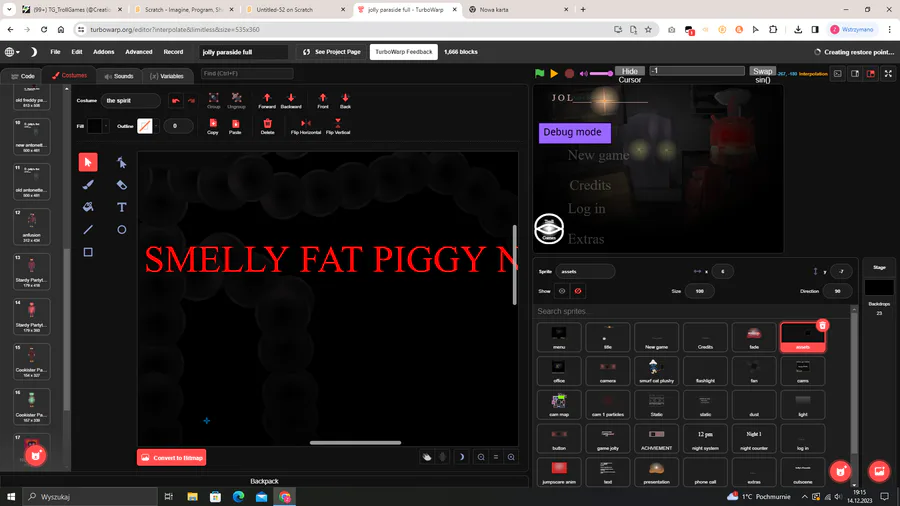Reset paint canvas zoom
The width and height of the screenshot is (900, 506).
tap(496, 457)
